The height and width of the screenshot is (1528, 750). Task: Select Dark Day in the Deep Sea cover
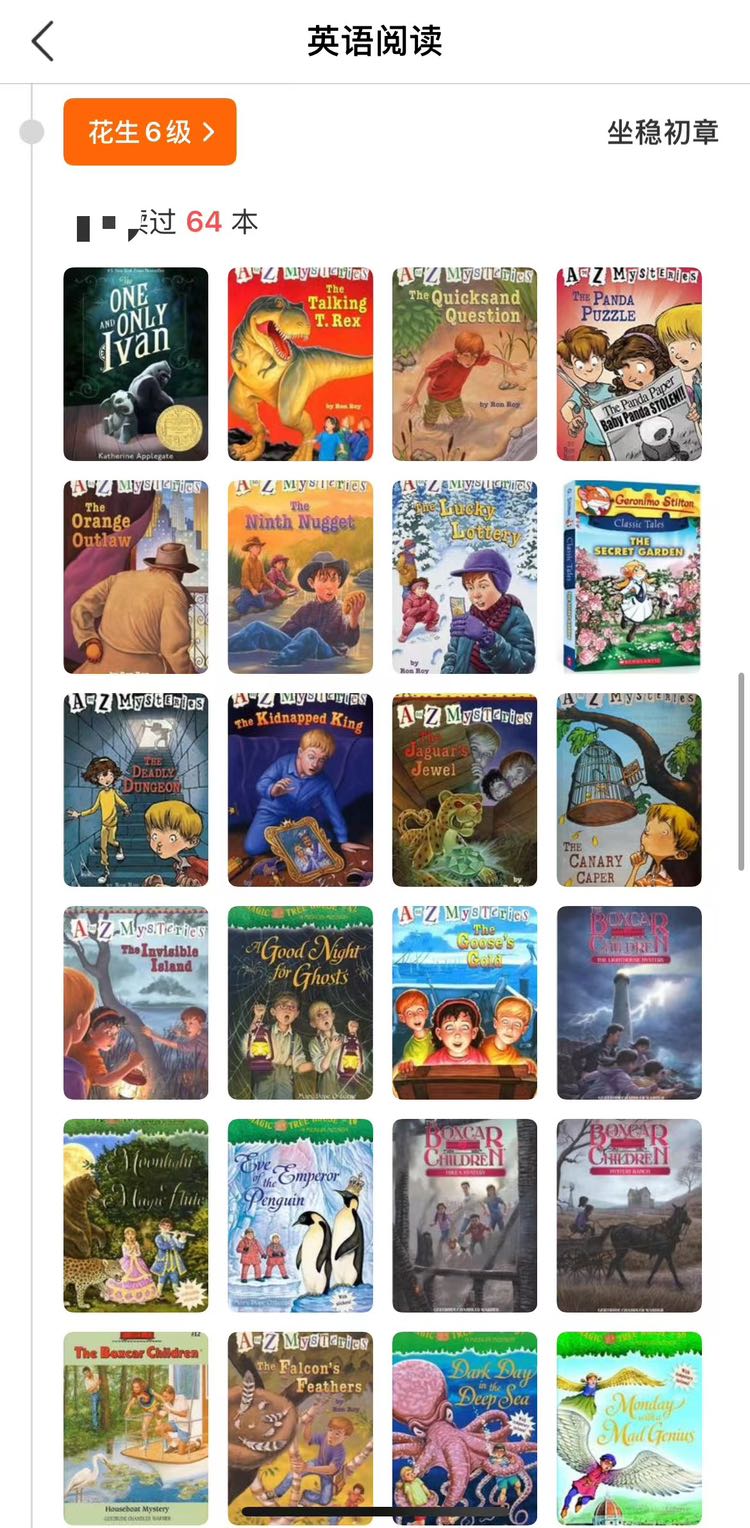click(465, 1429)
